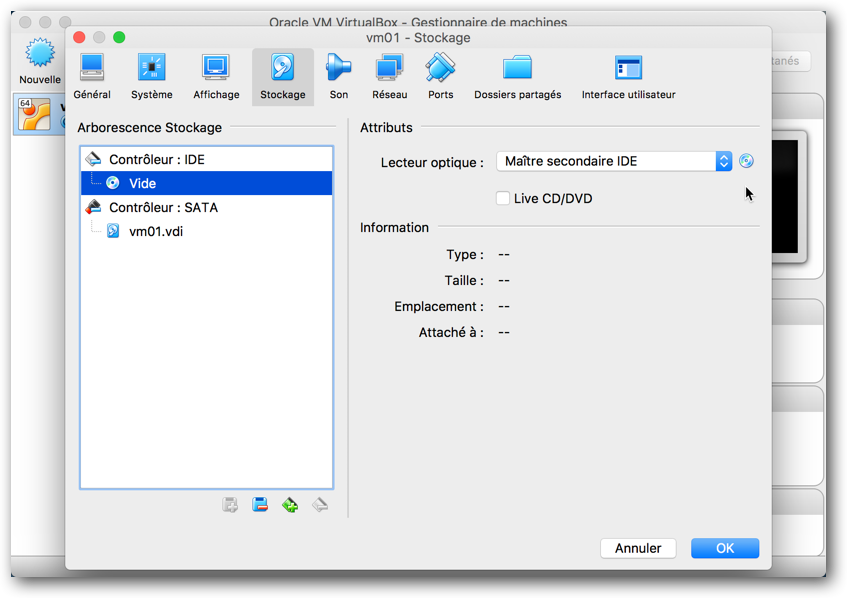Open the Système settings tab
847x598 pixels.
[x=152, y=77]
